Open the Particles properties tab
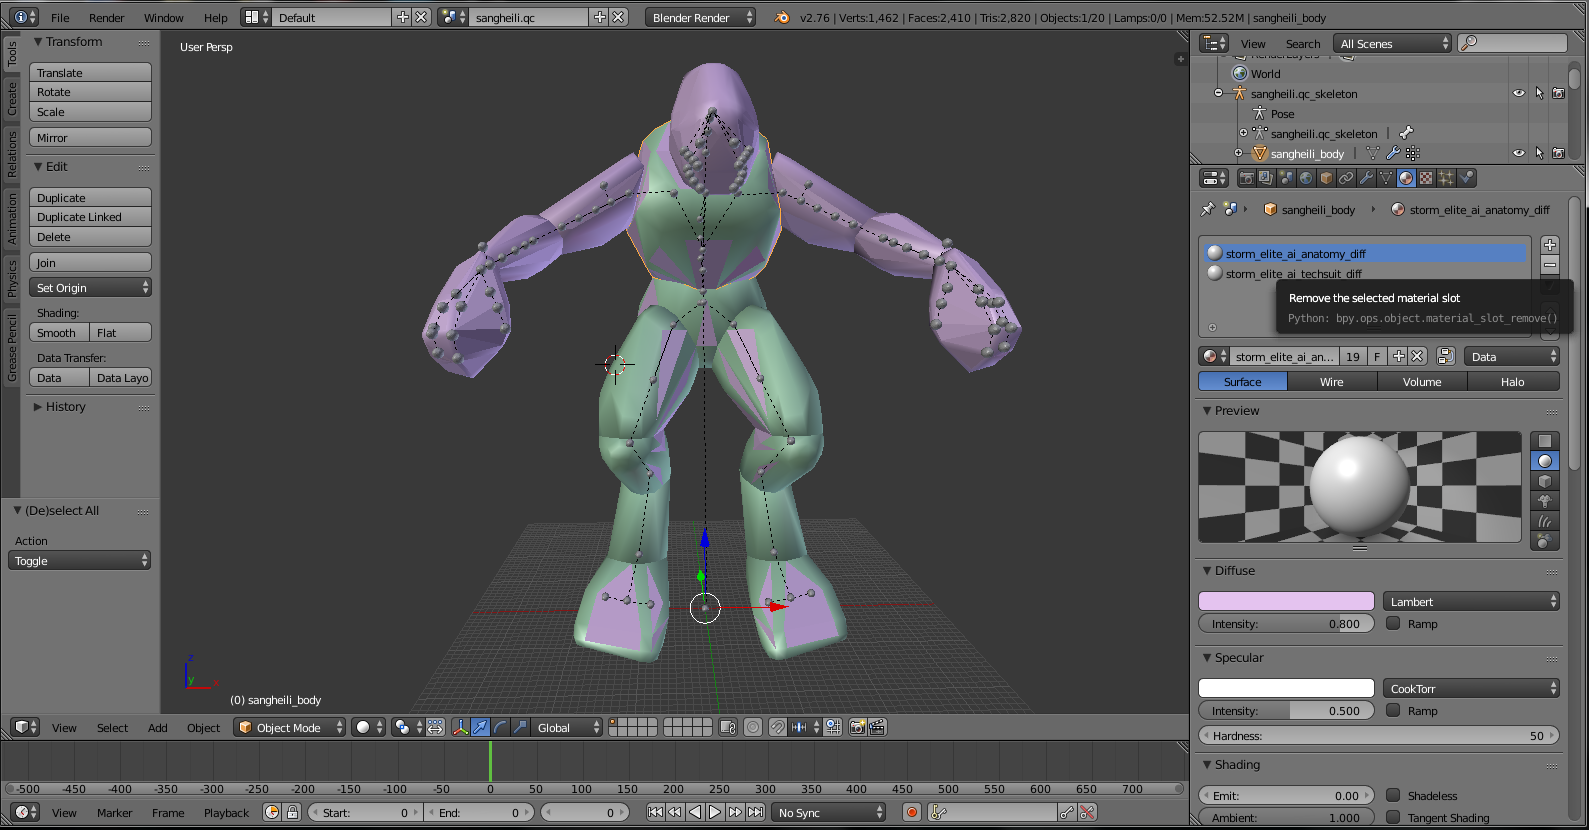 [x=1446, y=179]
